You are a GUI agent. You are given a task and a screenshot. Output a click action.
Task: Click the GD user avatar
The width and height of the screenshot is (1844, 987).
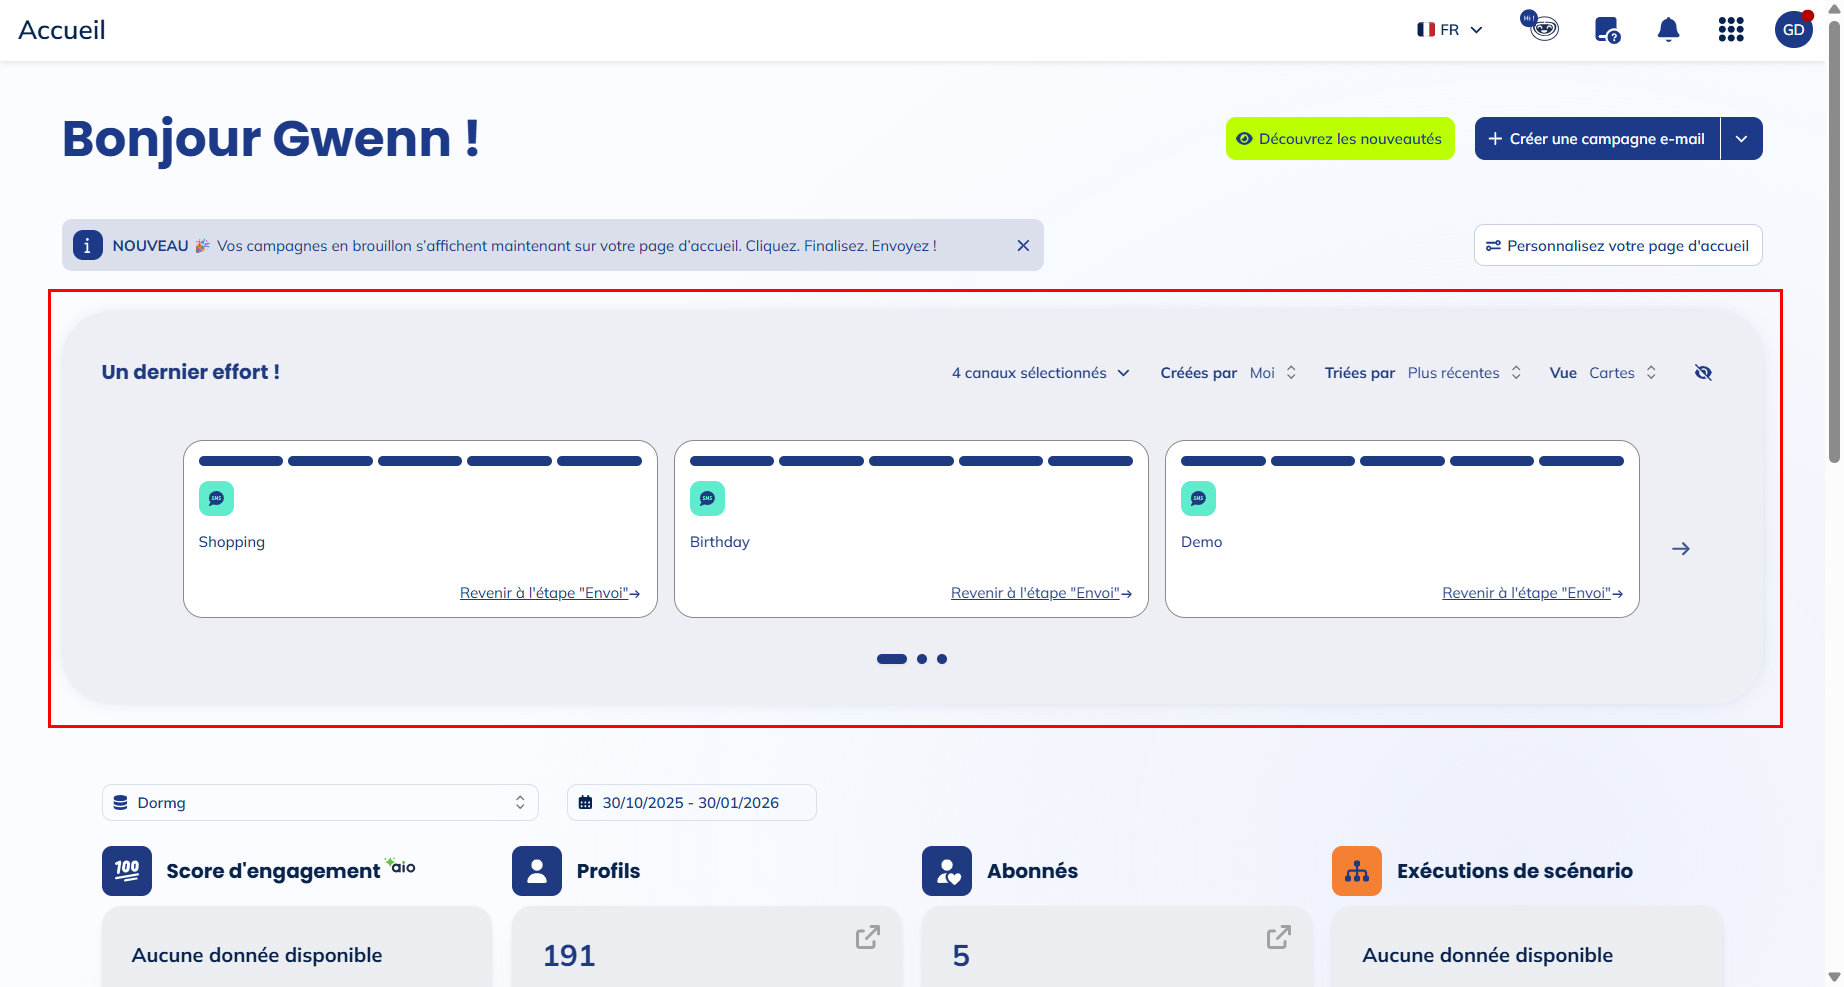point(1793,30)
